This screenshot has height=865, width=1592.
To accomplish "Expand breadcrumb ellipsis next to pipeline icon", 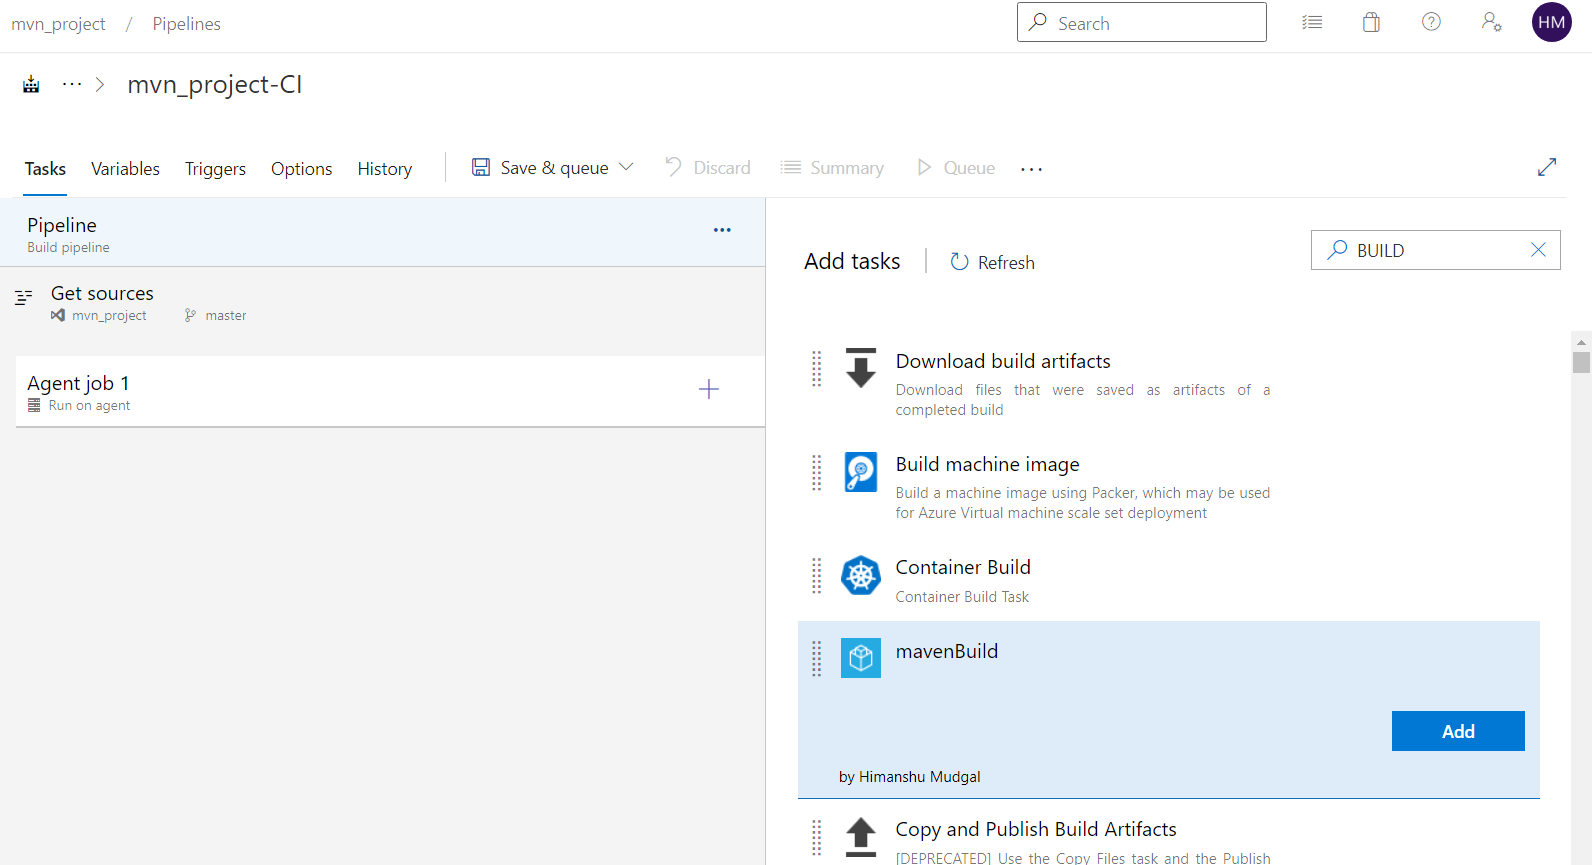I will [72, 85].
